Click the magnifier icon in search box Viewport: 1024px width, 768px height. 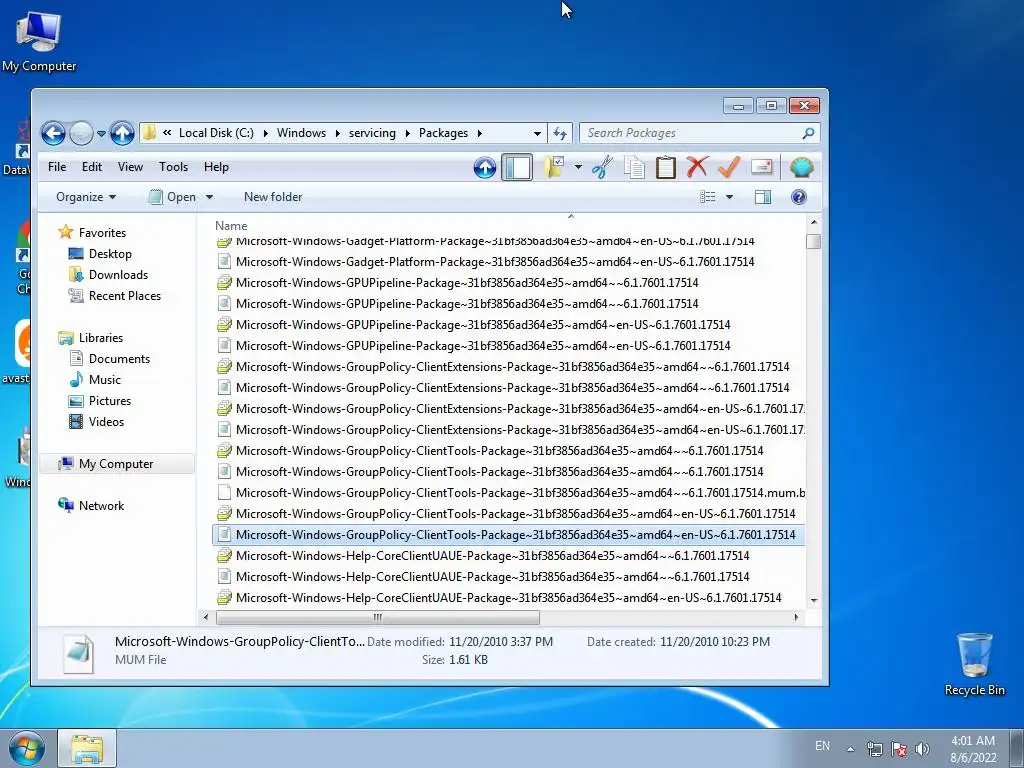click(808, 133)
